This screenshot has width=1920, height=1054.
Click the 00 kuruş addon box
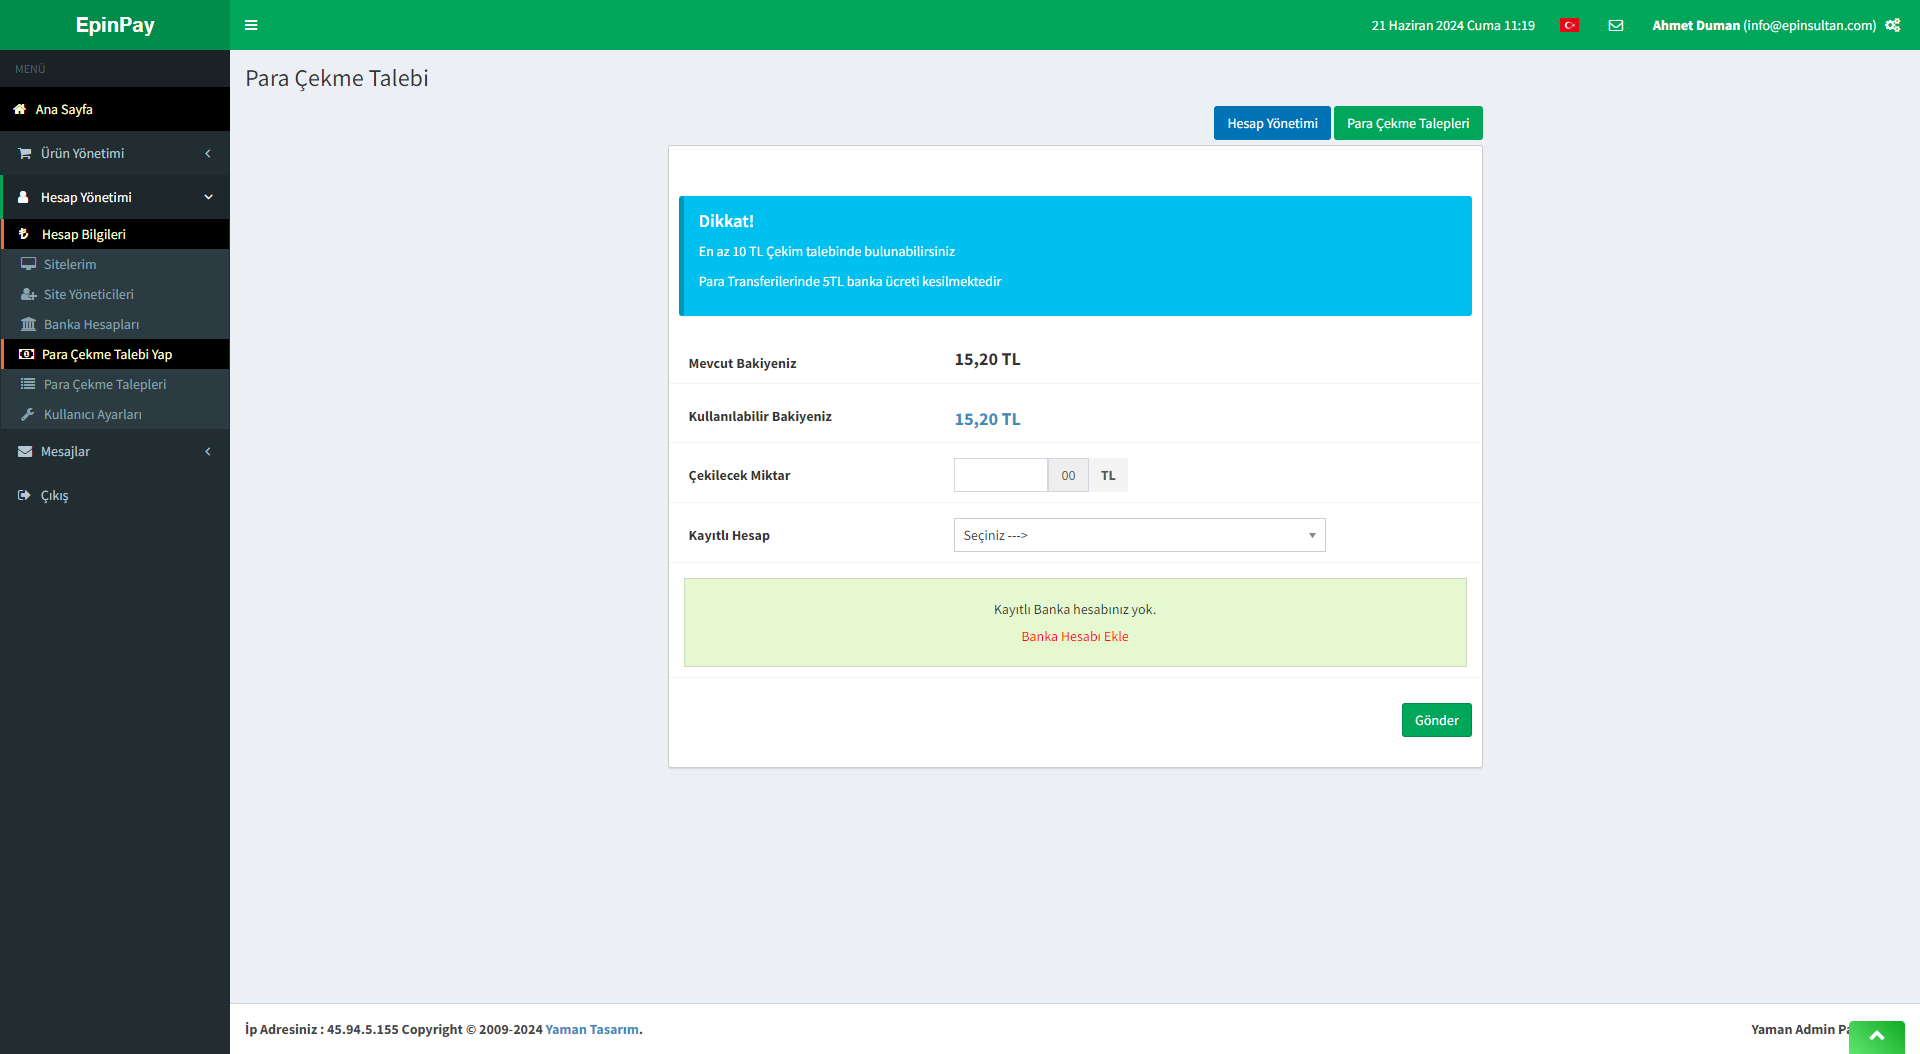(x=1068, y=475)
